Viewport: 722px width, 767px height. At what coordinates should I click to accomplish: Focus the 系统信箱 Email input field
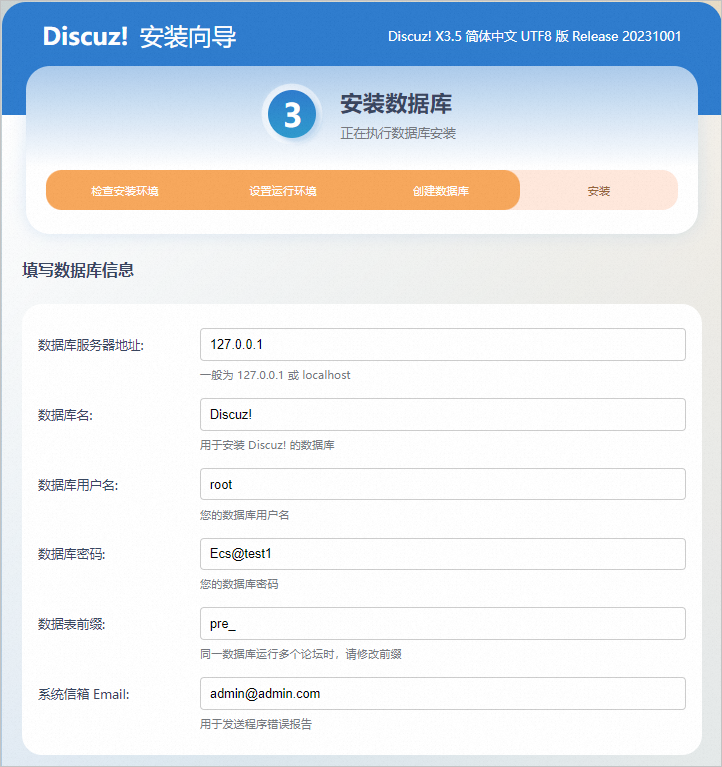tap(442, 693)
